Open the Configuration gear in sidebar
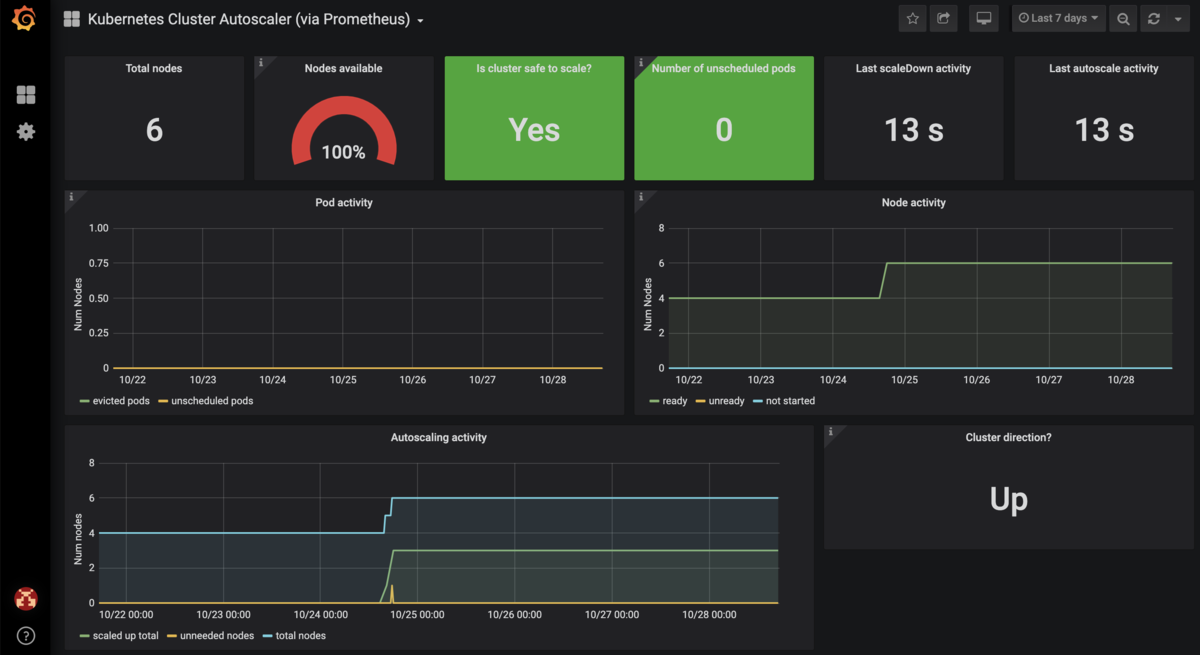This screenshot has height=655, width=1200. pyautogui.click(x=26, y=131)
